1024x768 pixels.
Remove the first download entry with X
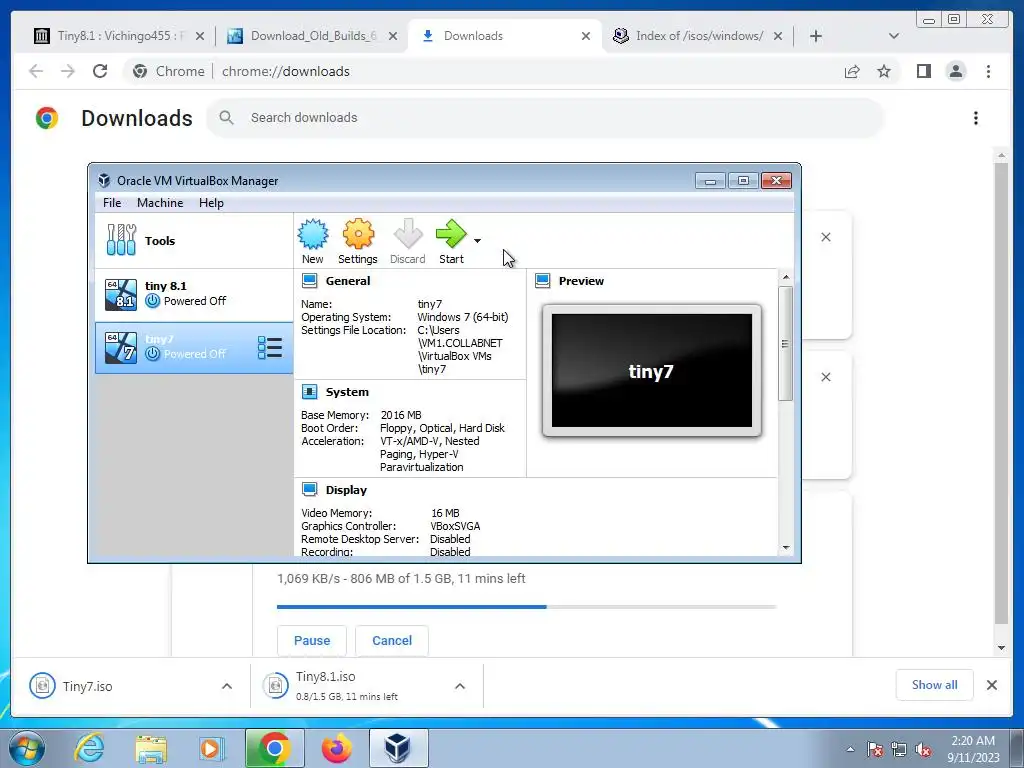click(825, 237)
